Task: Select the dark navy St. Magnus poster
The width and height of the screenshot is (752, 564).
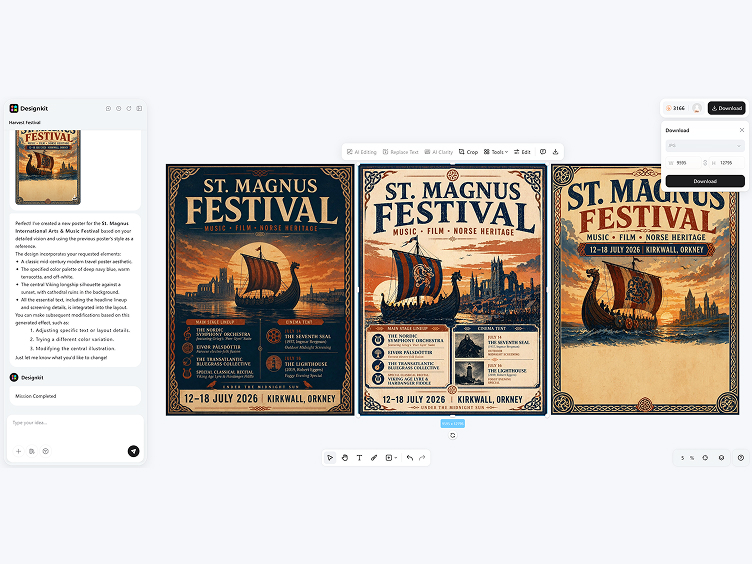Action: (260, 290)
